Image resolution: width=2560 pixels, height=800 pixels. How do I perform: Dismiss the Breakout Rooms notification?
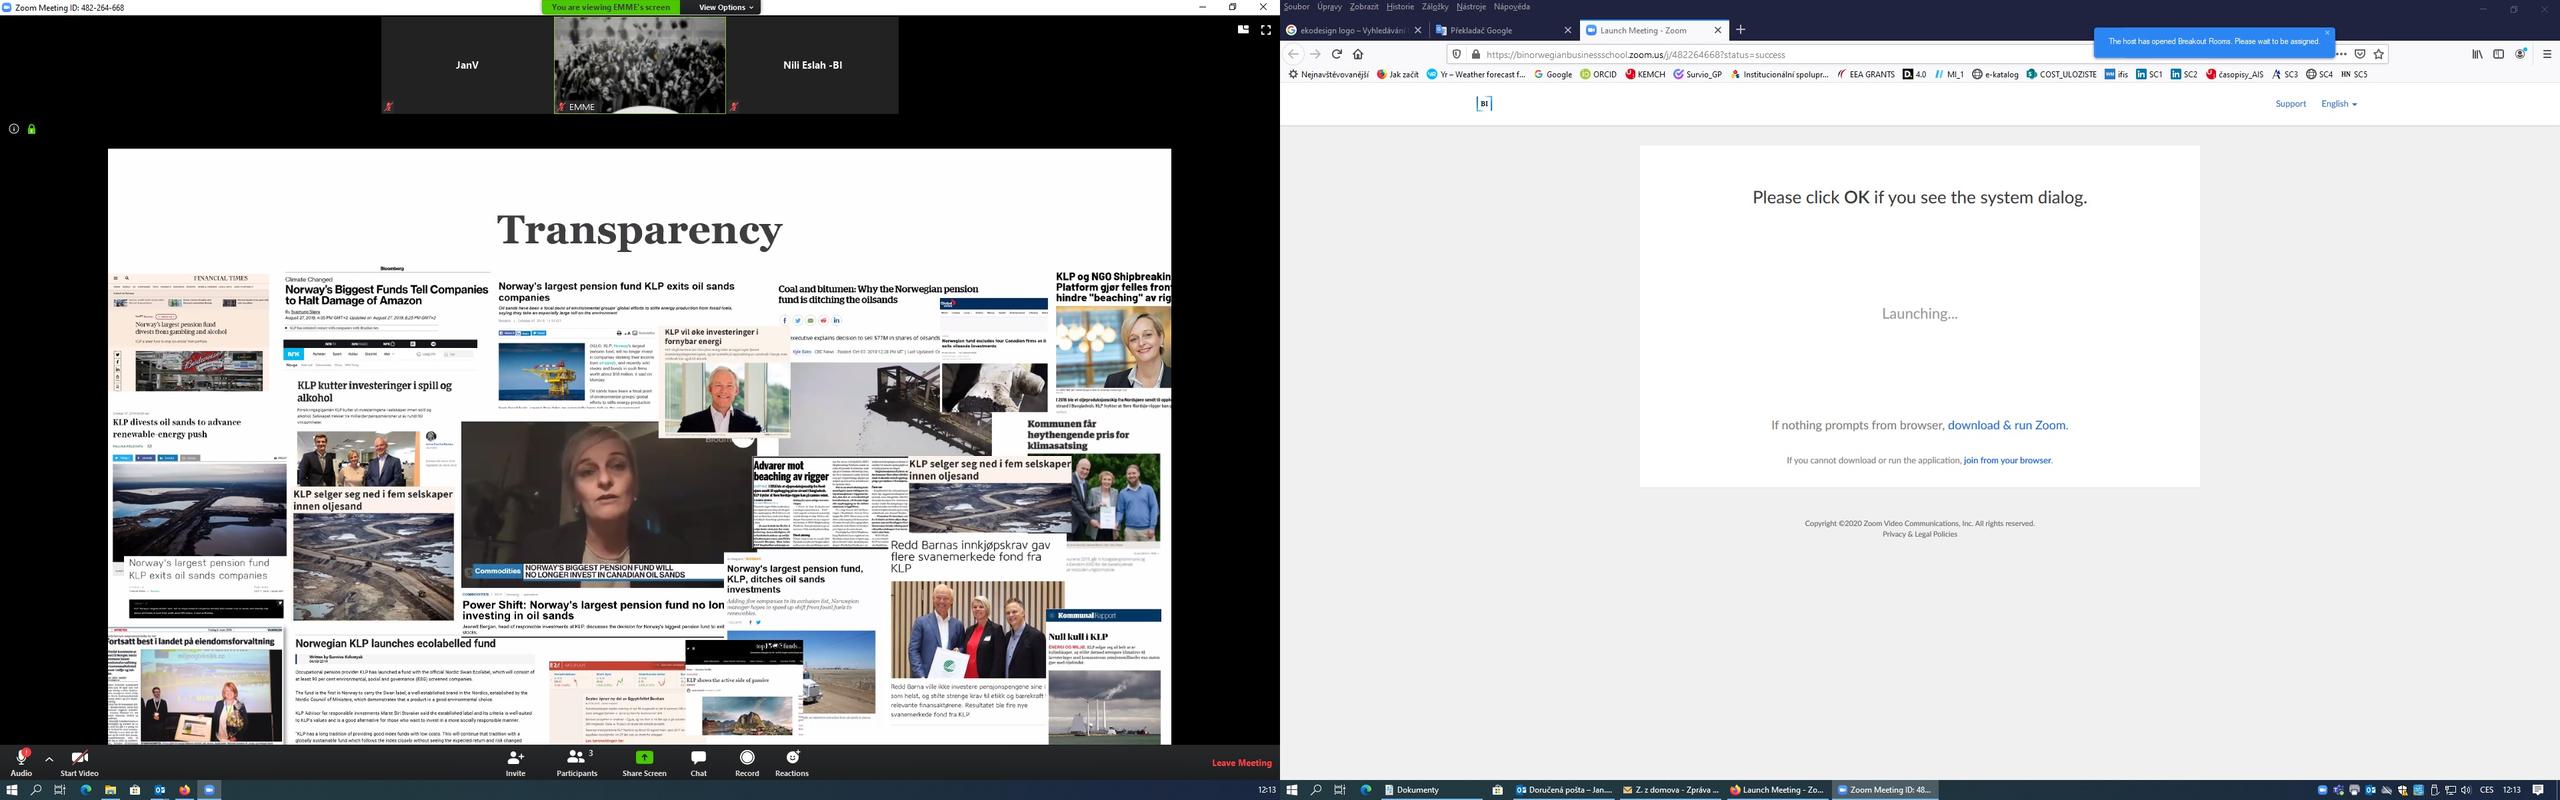coord(2326,33)
